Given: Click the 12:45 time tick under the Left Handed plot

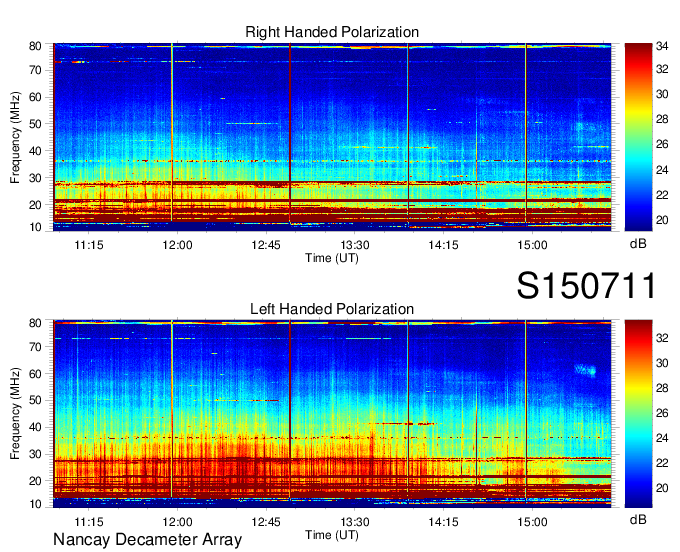Looking at the screenshot, I should (266, 522).
